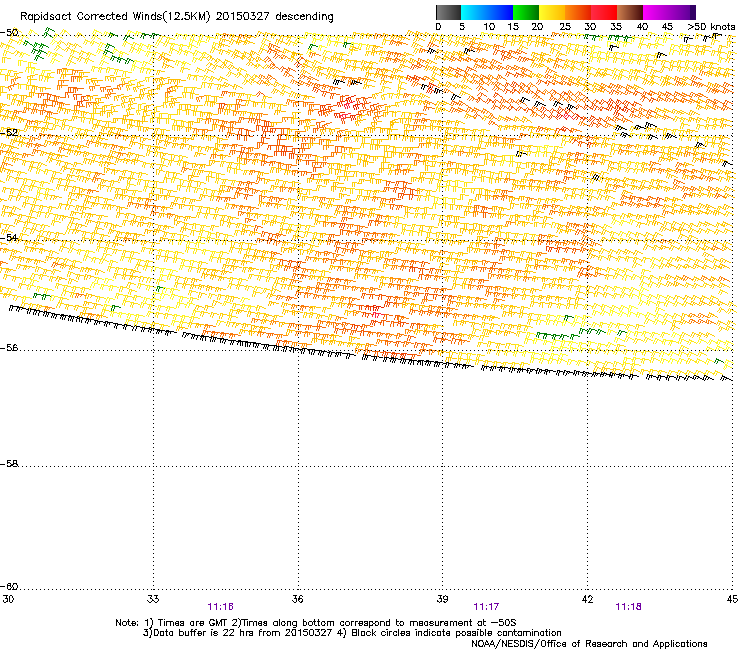The image size is (740, 650).
Task: Click the 'descending' word in the title
Action: tap(304, 17)
